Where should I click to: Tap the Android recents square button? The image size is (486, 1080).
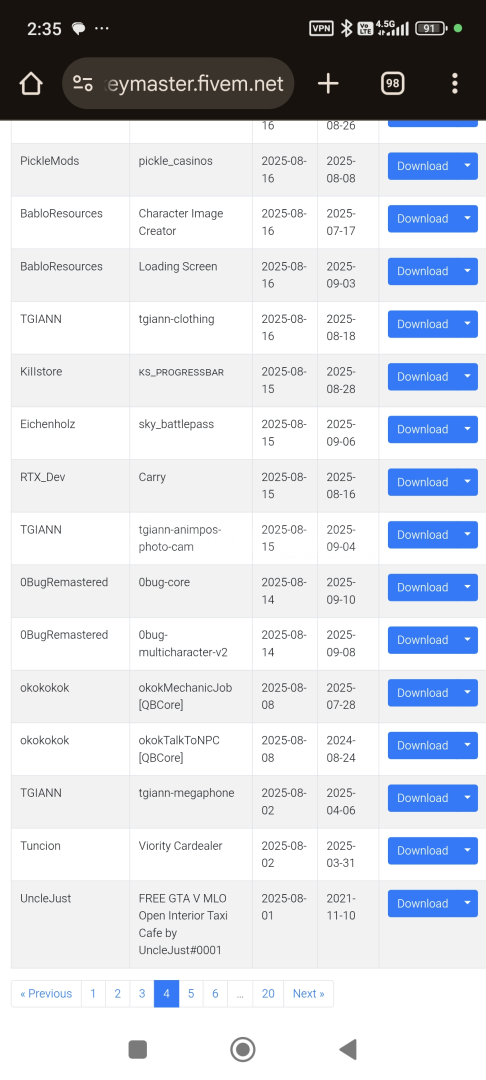pos(138,1050)
